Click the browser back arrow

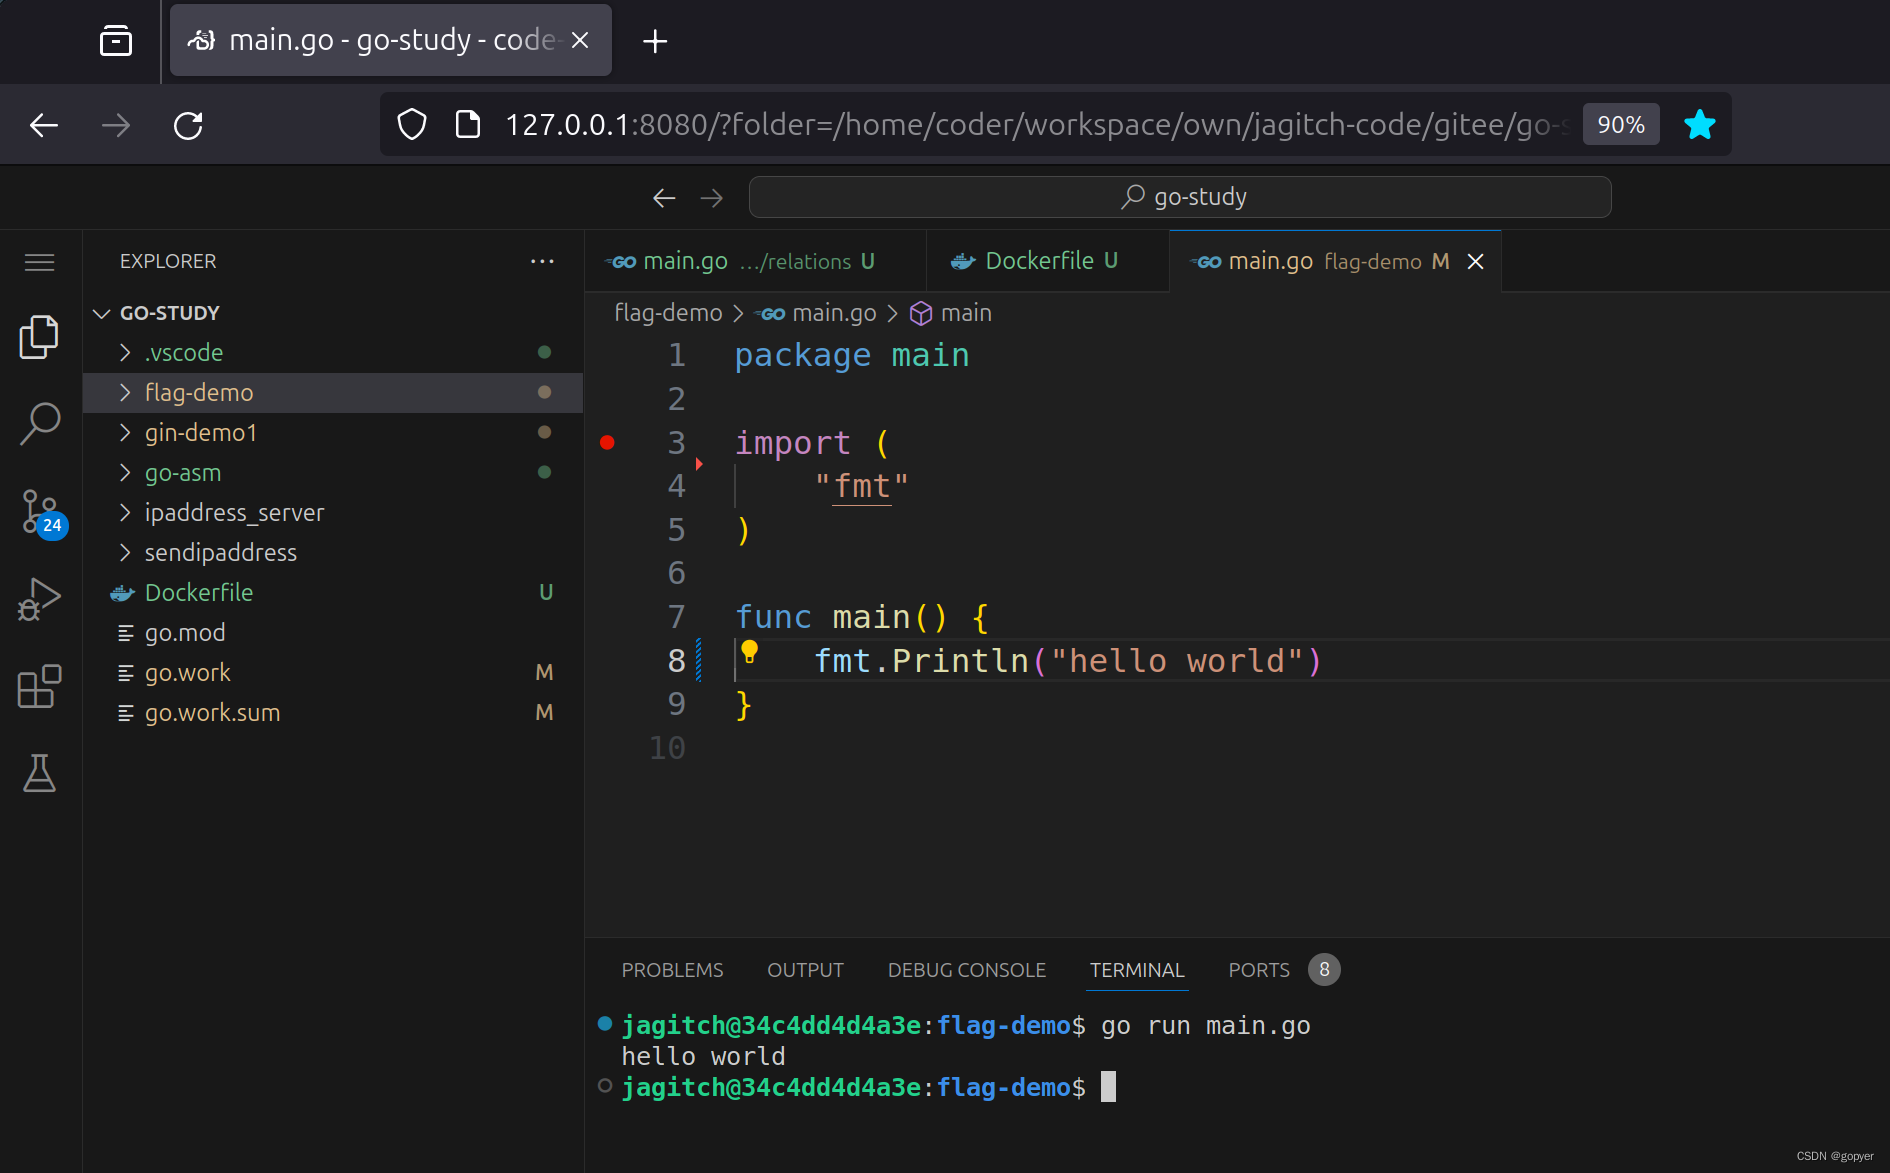coord(44,125)
